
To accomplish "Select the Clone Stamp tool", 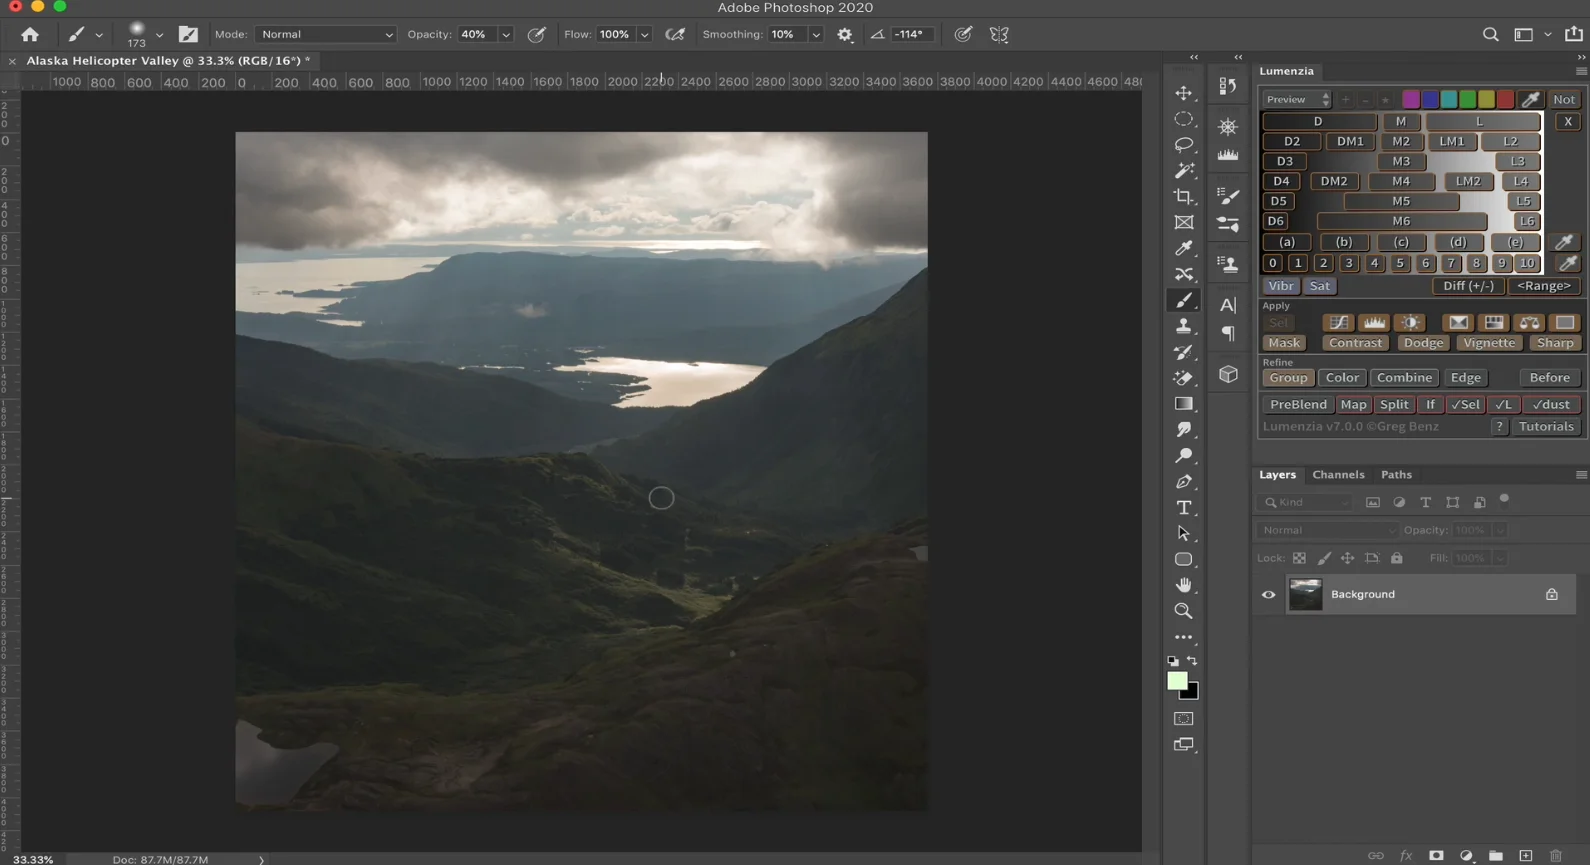I will click(1184, 326).
